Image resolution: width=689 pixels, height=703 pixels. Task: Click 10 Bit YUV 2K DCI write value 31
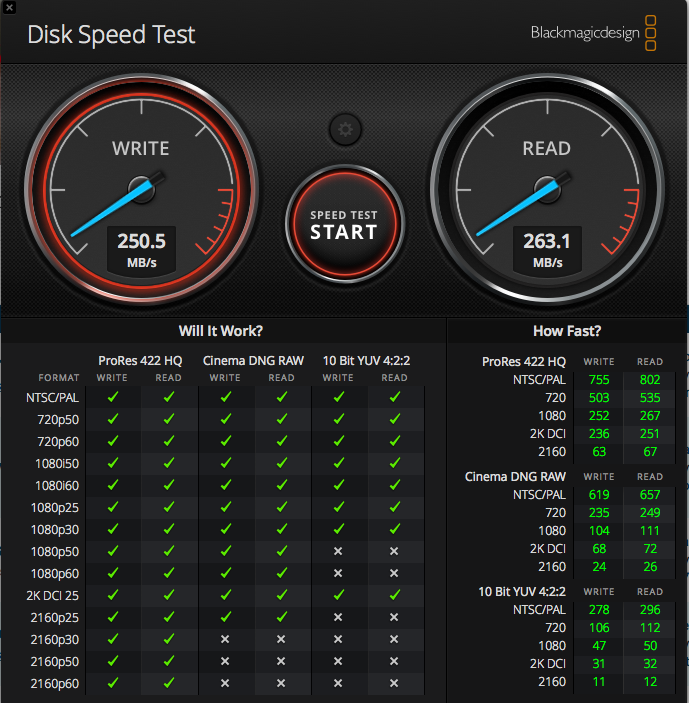pos(599,663)
